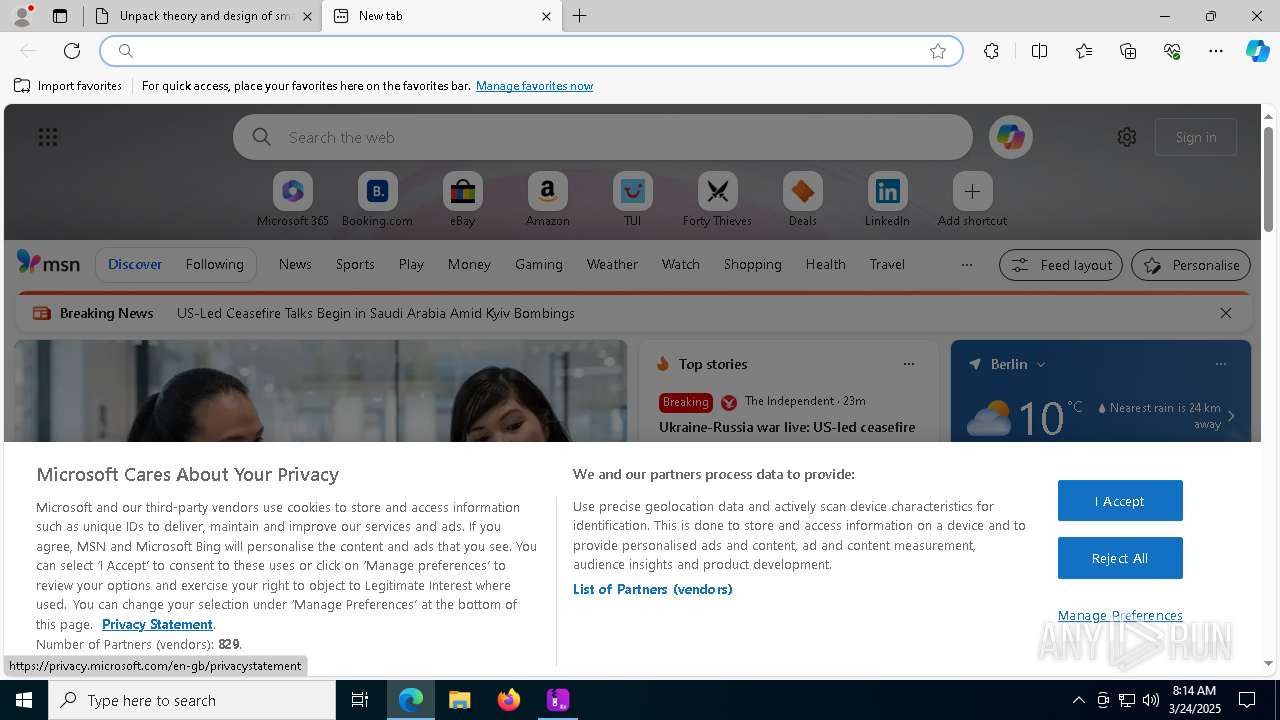
Task: Open weather card more options
Action: 1221,364
